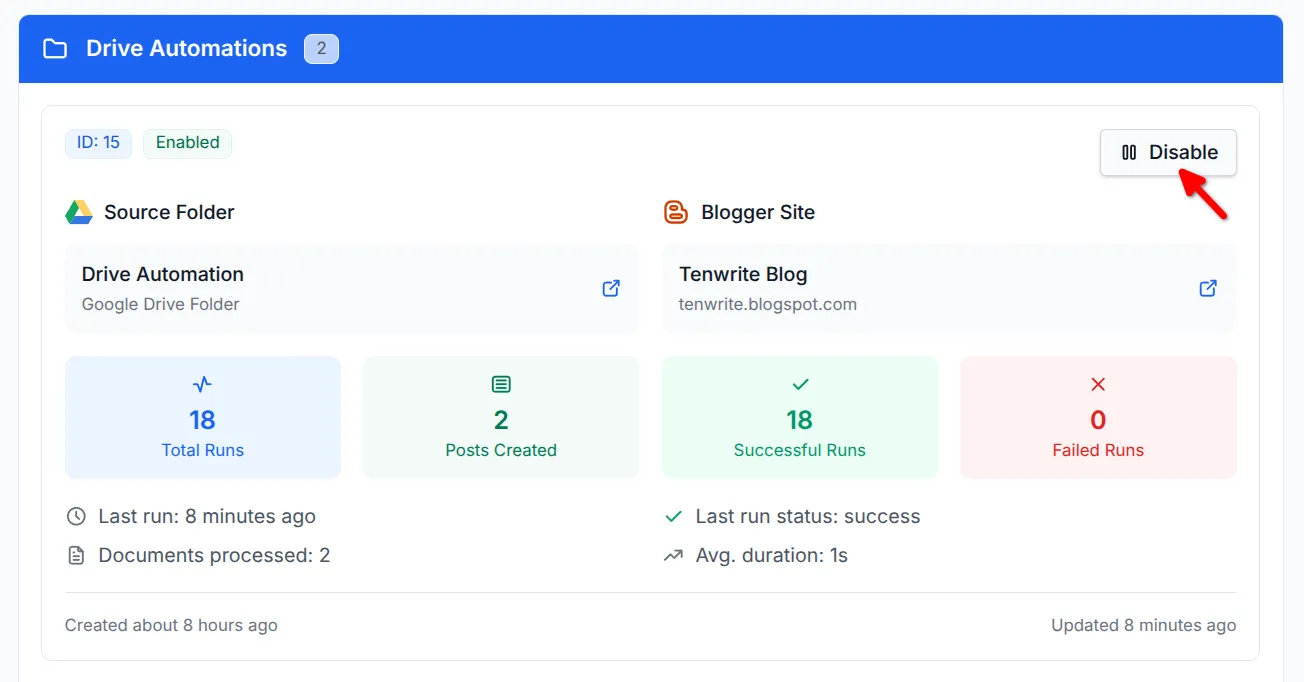Image resolution: width=1304 pixels, height=682 pixels.
Task: Open the tenwrite.blogspot.com site link
Action: click(767, 304)
